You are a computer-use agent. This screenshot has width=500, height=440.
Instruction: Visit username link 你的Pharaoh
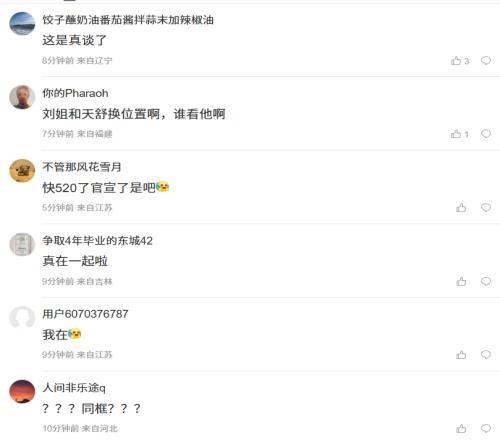pos(75,93)
